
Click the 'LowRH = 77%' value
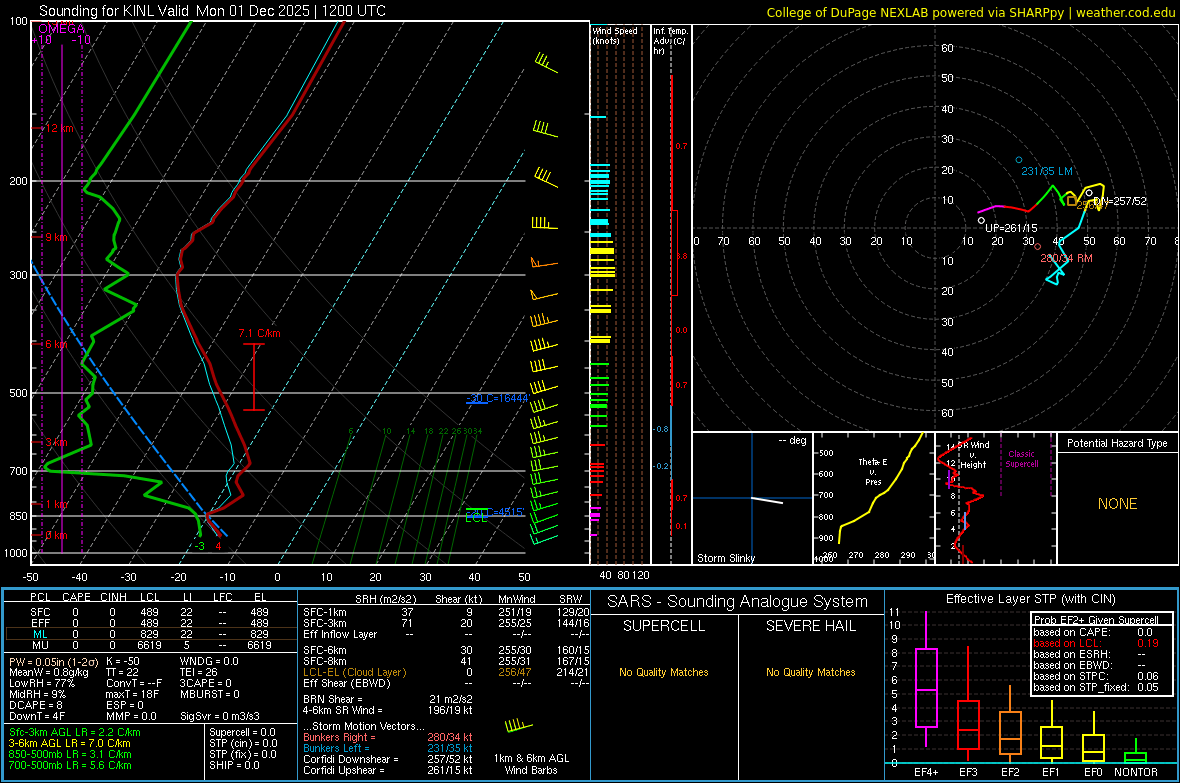click(x=42, y=683)
